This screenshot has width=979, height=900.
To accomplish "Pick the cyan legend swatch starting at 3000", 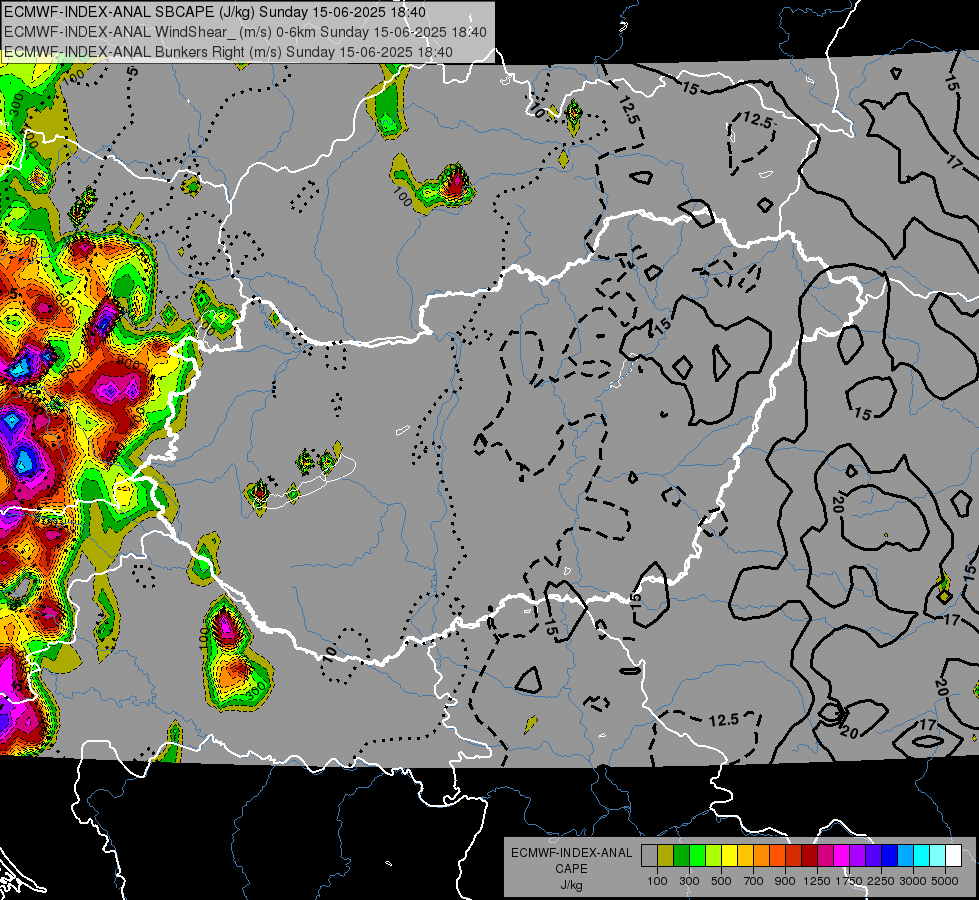I will click(x=922, y=855).
